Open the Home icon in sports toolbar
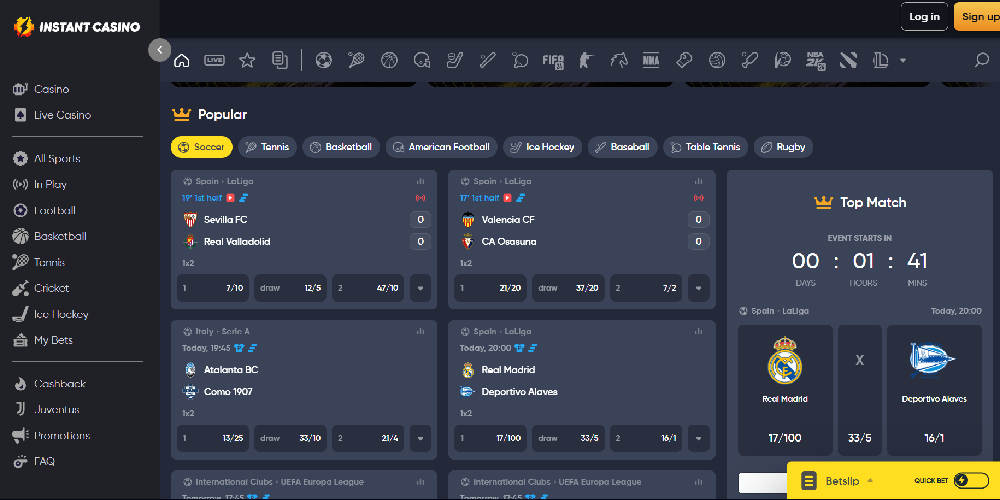The image size is (1000, 500). coord(182,60)
